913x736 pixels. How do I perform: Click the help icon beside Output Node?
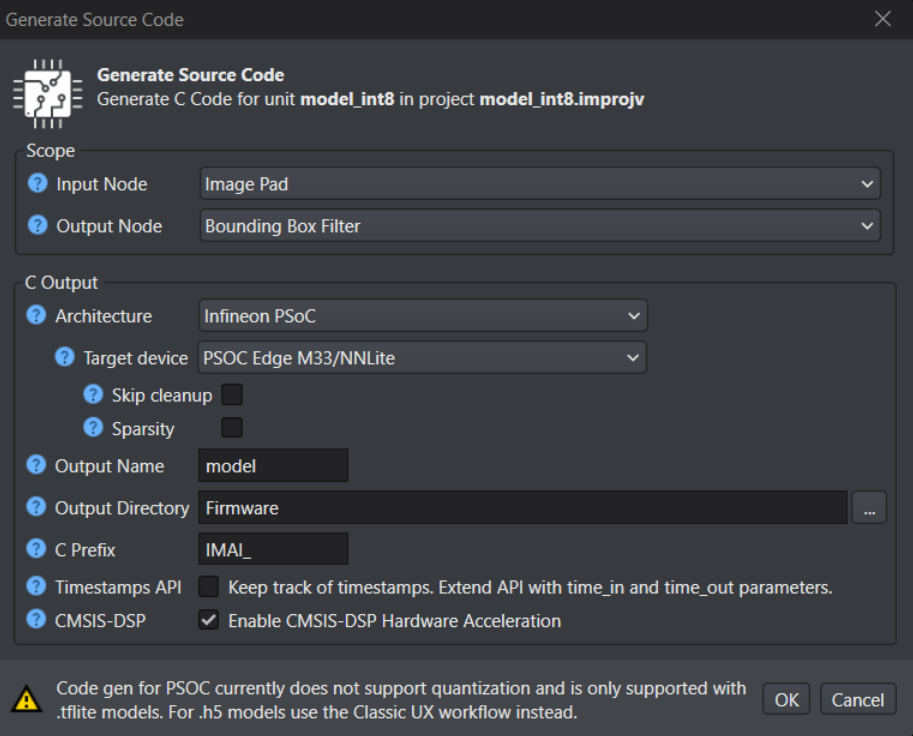(37, 226)
